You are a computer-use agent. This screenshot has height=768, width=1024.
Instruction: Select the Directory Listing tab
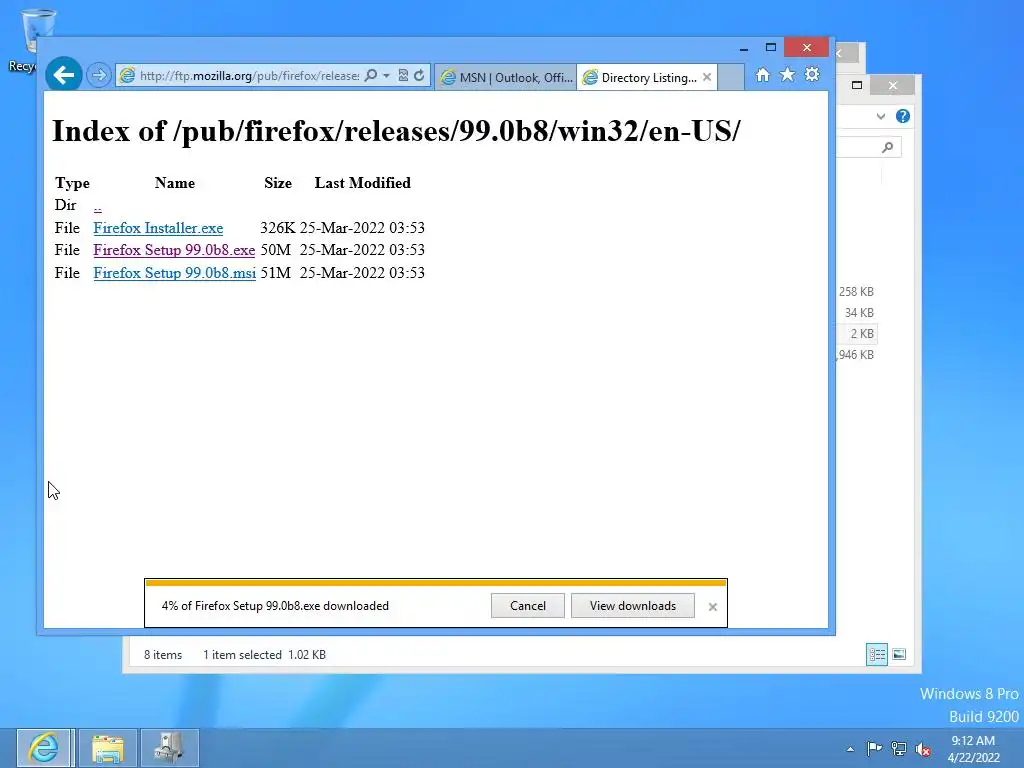coord(640,78)
